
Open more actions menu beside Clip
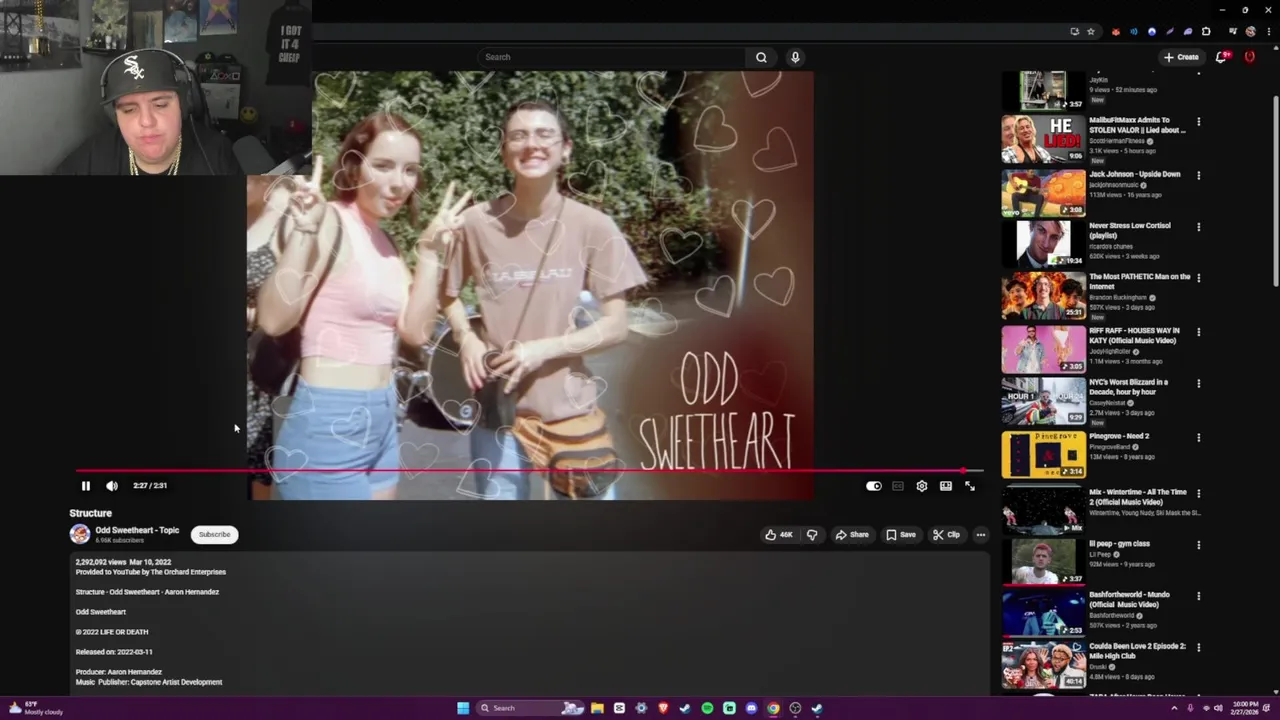tap(981, 535)
